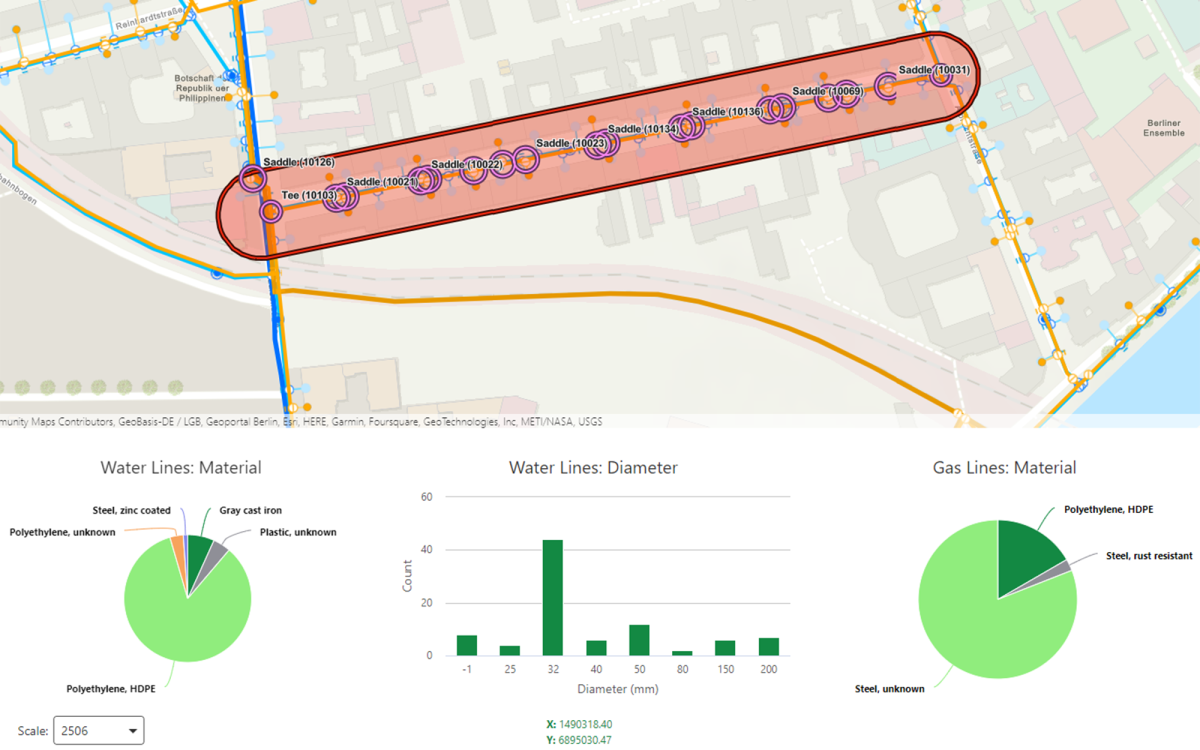Image resolution: width=1200 pixels, height=750 pixels.
Task: Click the Saddle (10136) map label
Action: pos(727,112)
